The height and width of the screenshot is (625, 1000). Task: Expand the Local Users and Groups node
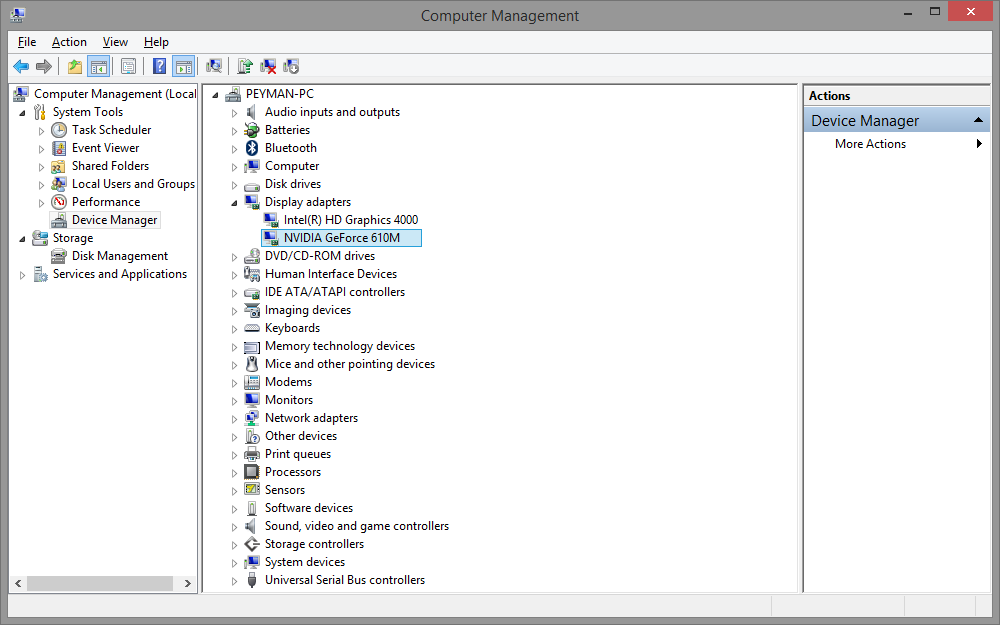coord(41,185)
